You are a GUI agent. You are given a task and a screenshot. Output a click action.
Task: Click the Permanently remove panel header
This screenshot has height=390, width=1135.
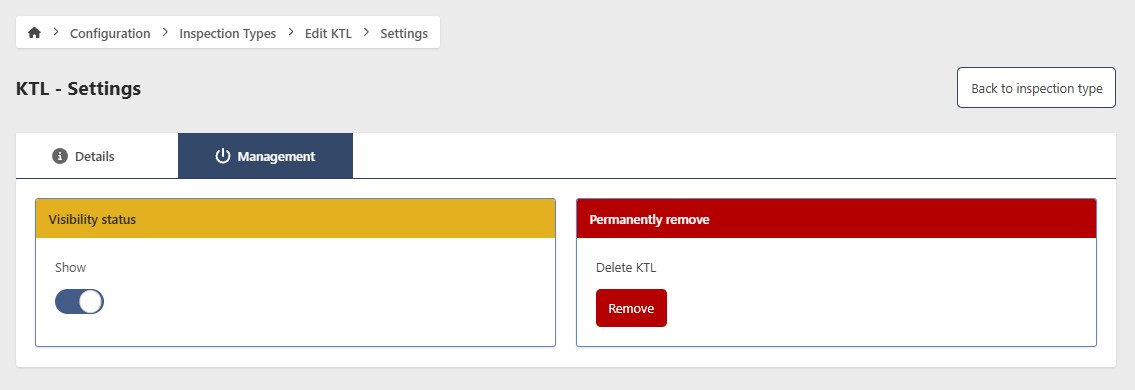click(836, 219)
